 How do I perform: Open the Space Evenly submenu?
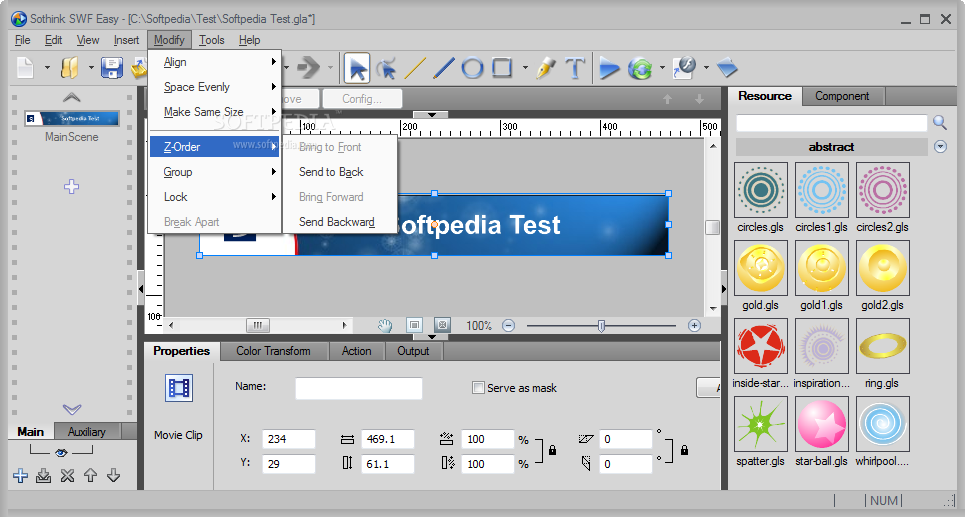click(215, 87)
